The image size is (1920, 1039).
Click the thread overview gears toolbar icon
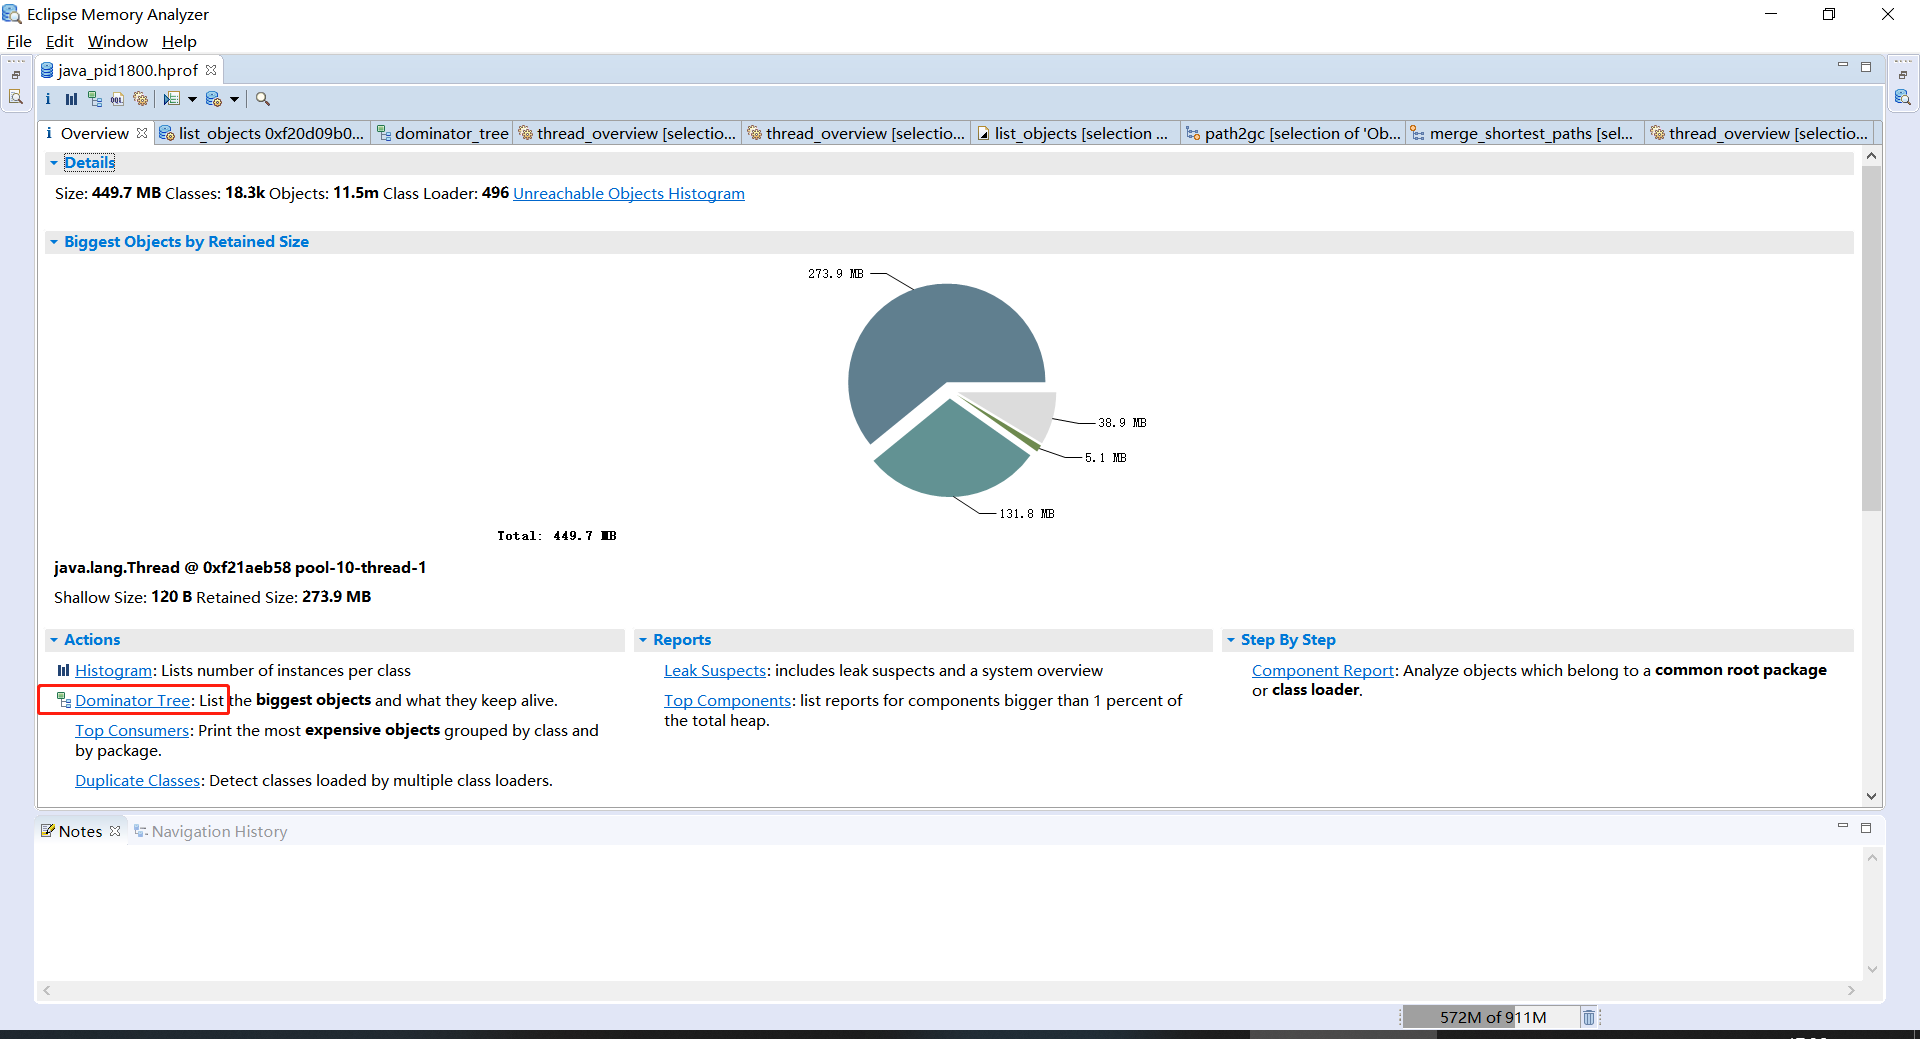[x=141, y=99]
